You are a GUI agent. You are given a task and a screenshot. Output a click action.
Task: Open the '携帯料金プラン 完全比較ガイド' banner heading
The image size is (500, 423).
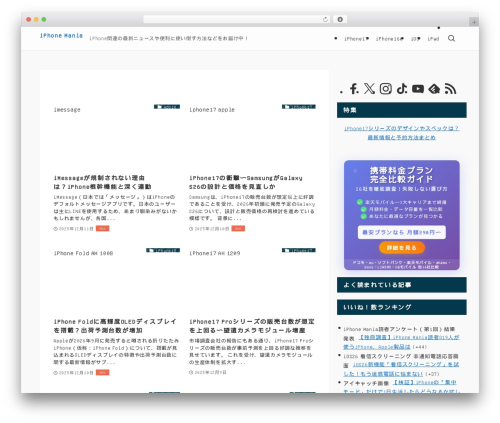pos(402,175)
